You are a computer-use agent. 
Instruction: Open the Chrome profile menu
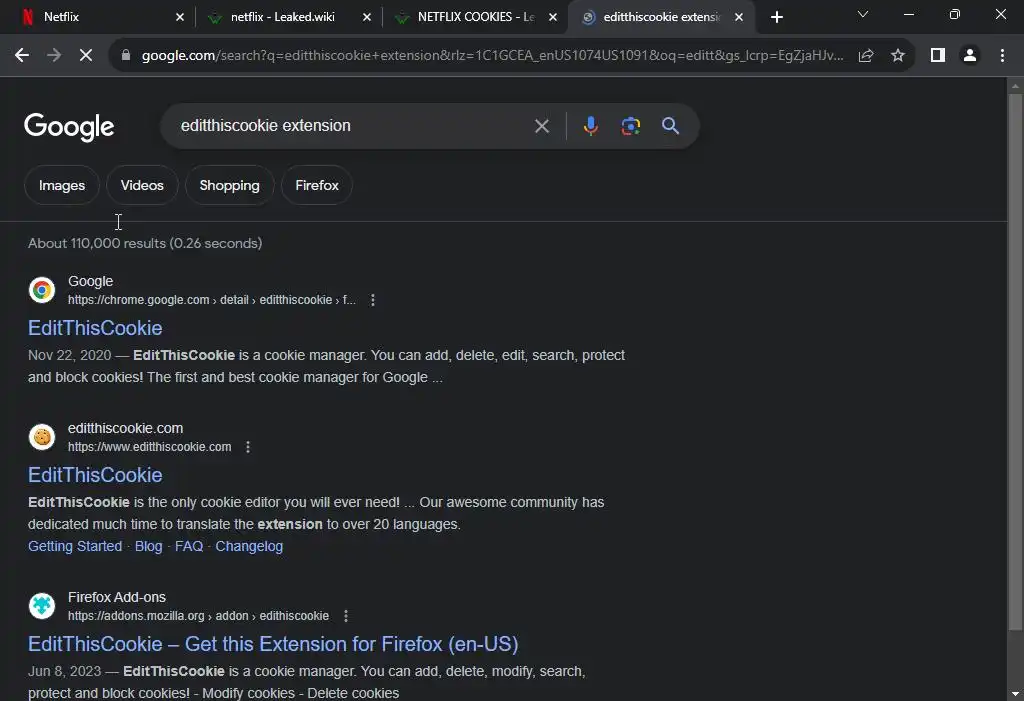tap(970, 56)
